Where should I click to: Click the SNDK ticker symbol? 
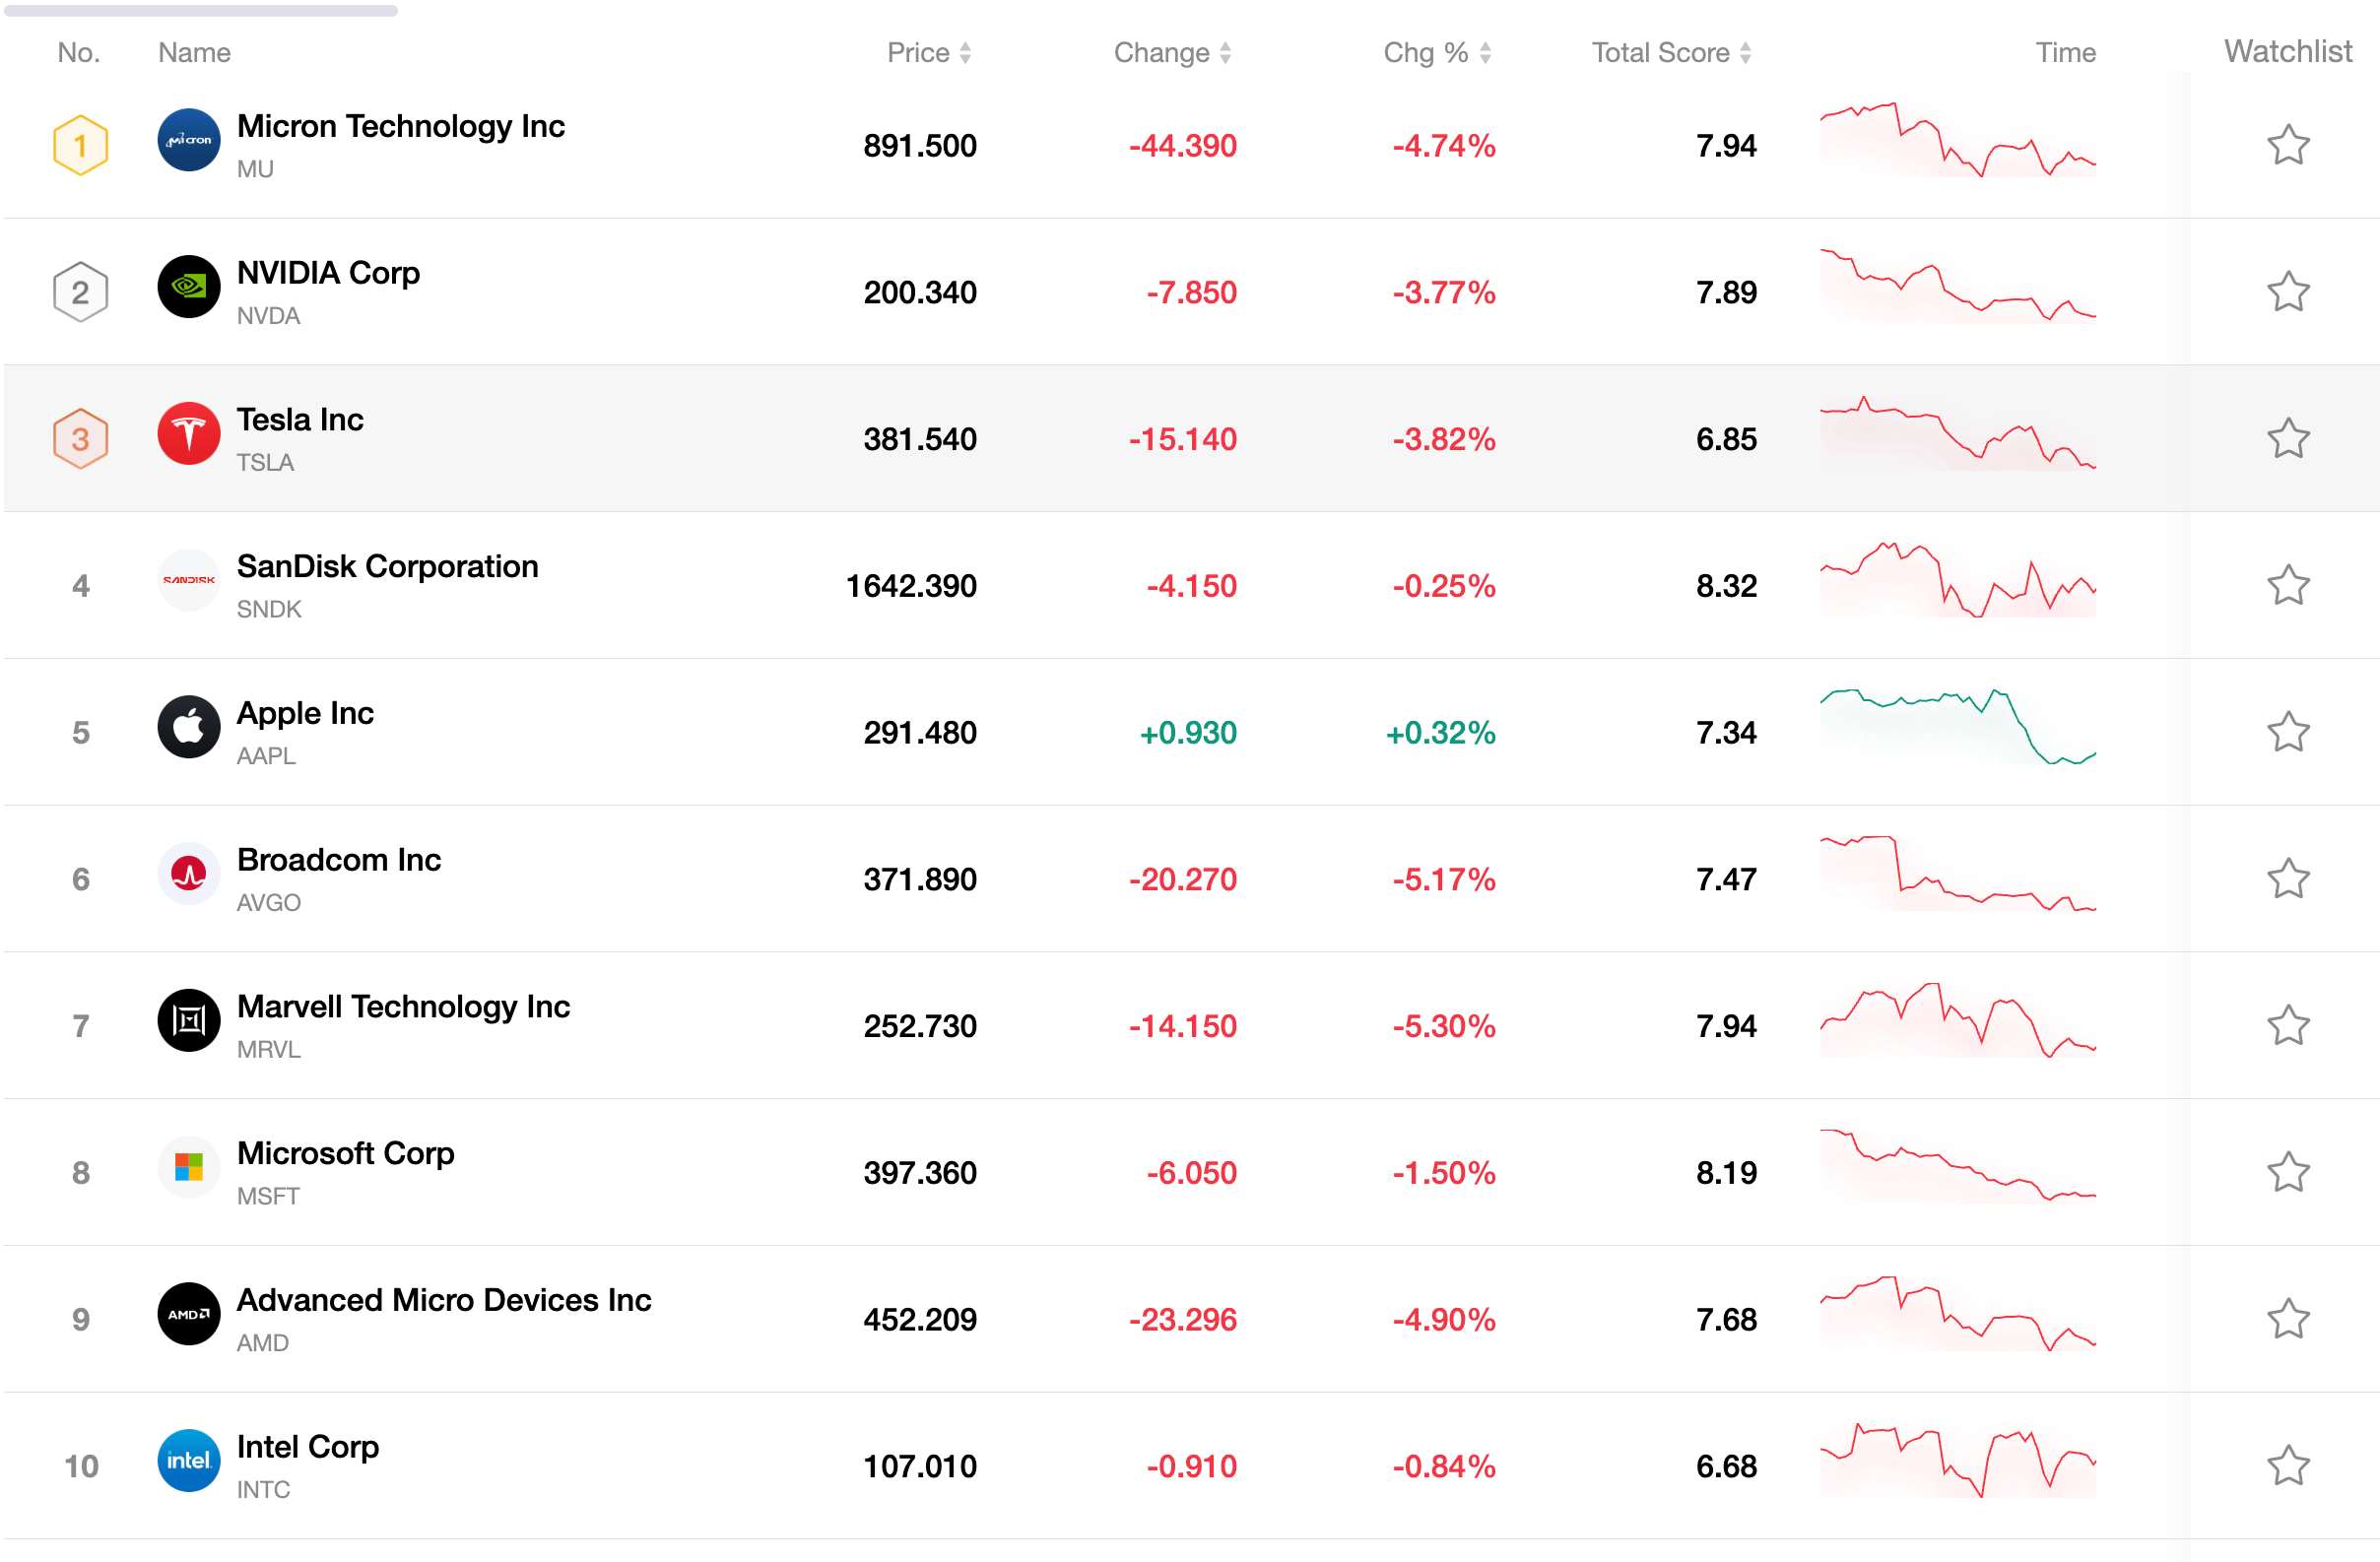pyautogui.click(x=269, y=609)
